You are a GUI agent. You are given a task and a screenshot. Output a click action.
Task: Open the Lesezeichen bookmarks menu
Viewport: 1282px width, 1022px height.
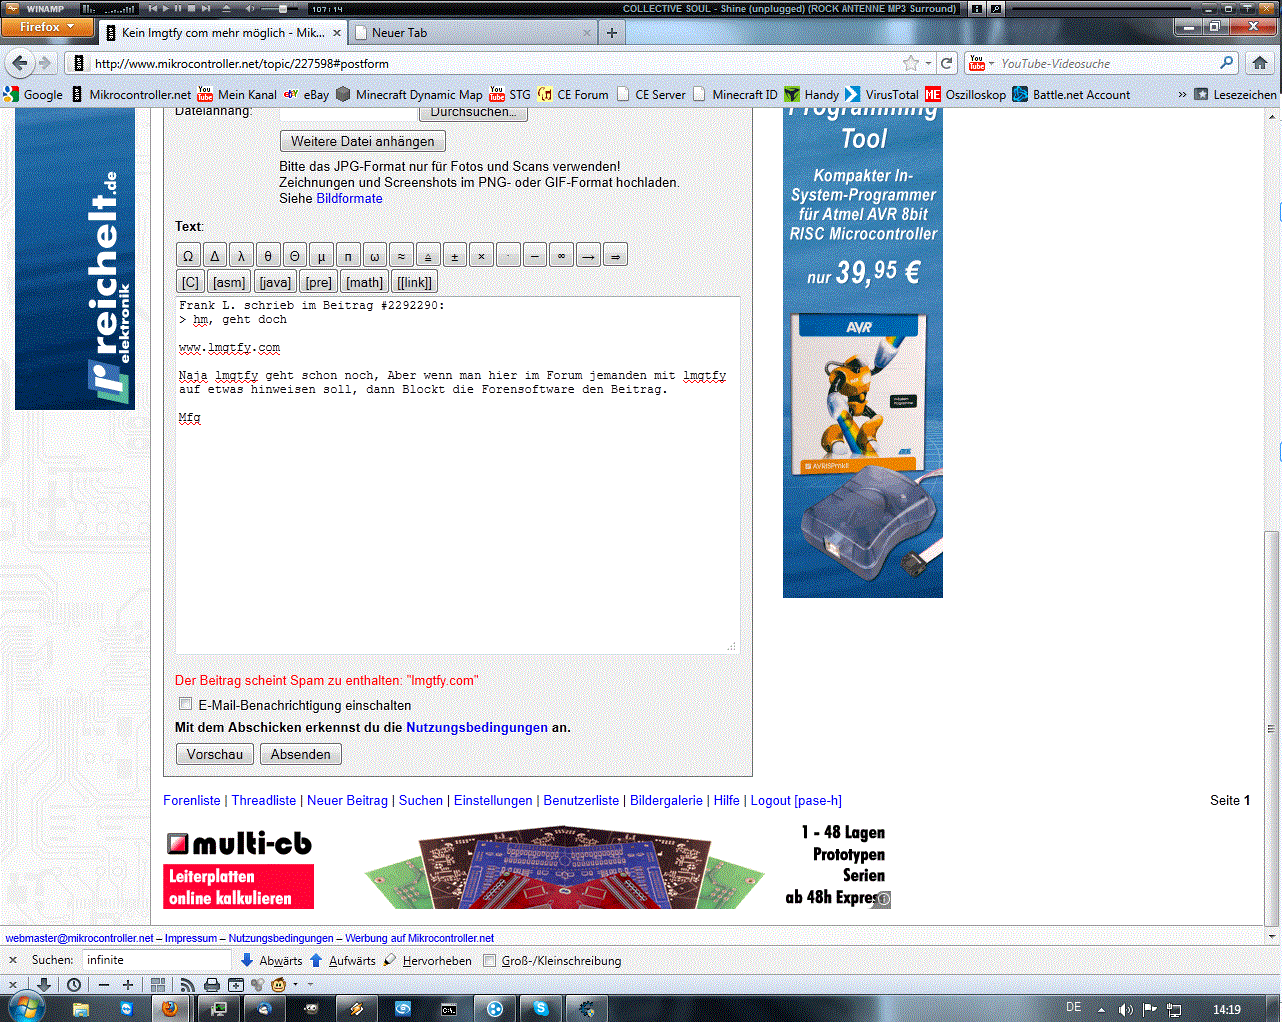[x=1235, y=95]
